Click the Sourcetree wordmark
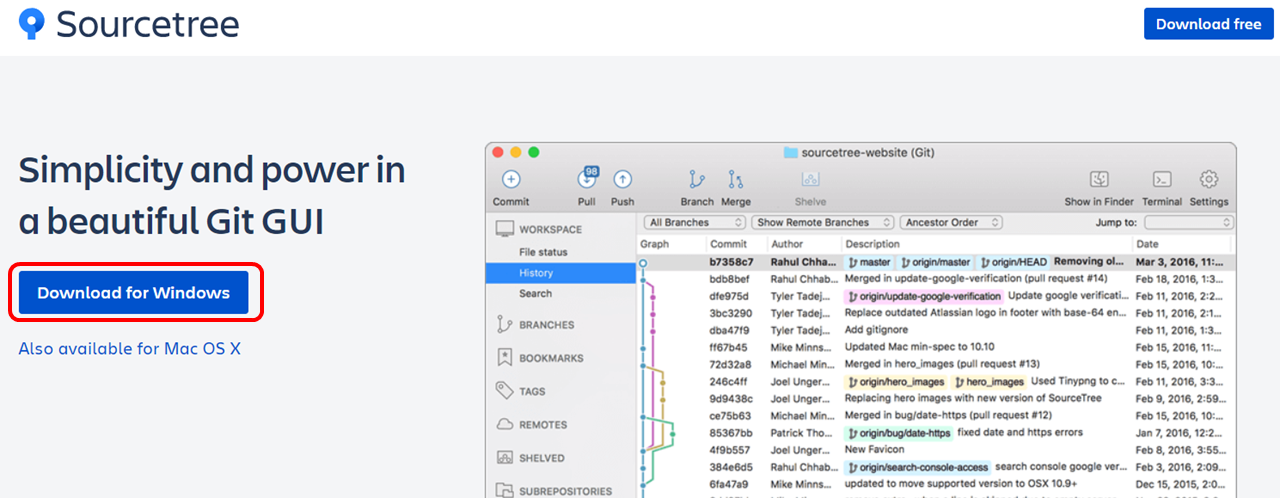Image resolution: width=1280 pixels, height=498 pixels. coord(147,24)
